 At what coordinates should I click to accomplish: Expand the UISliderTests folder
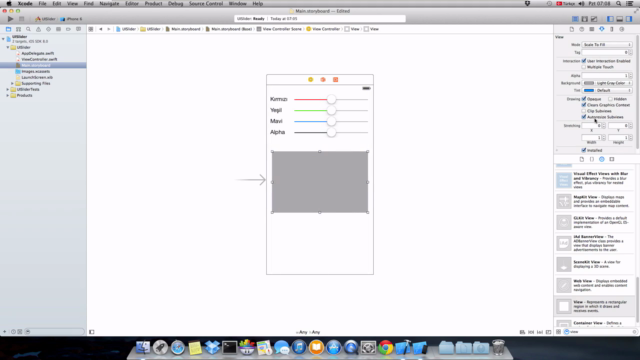[x=8, y=89]
